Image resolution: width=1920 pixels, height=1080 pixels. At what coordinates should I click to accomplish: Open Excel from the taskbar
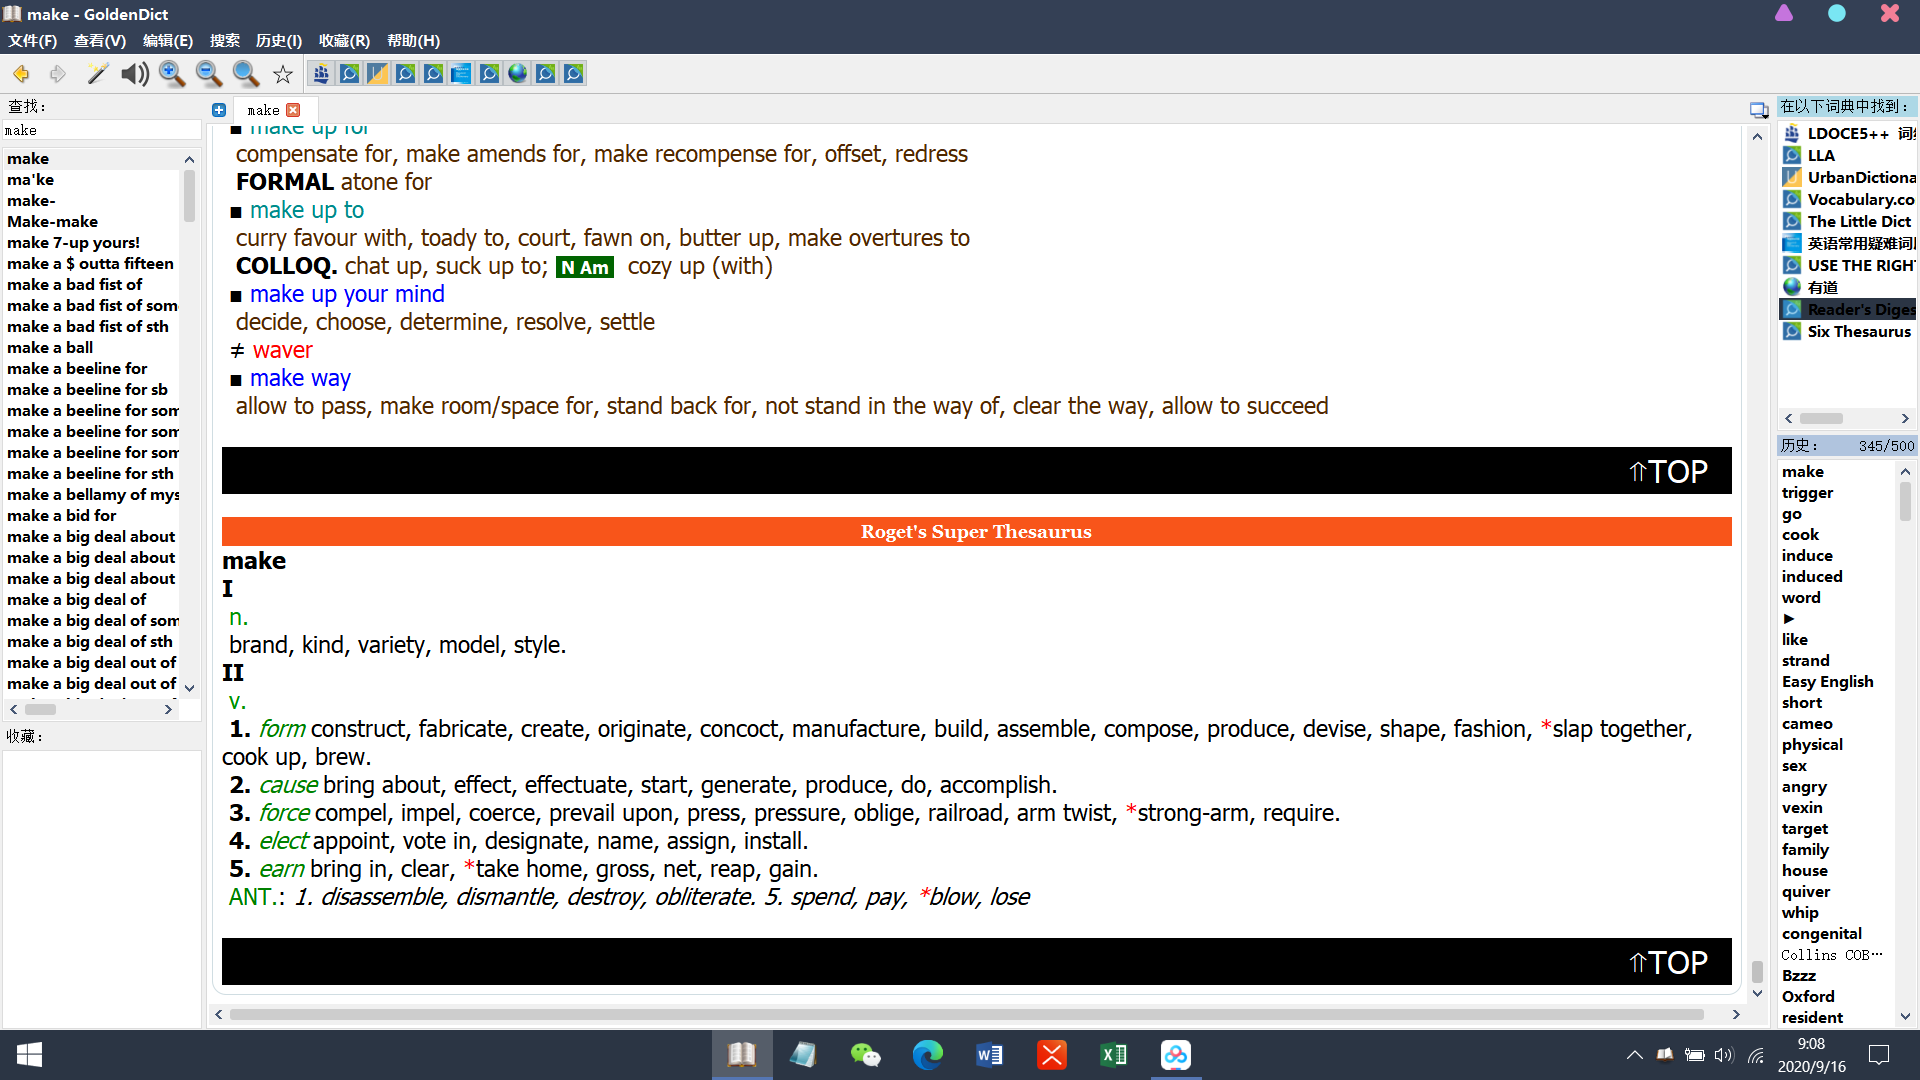pos(1114,1055)
